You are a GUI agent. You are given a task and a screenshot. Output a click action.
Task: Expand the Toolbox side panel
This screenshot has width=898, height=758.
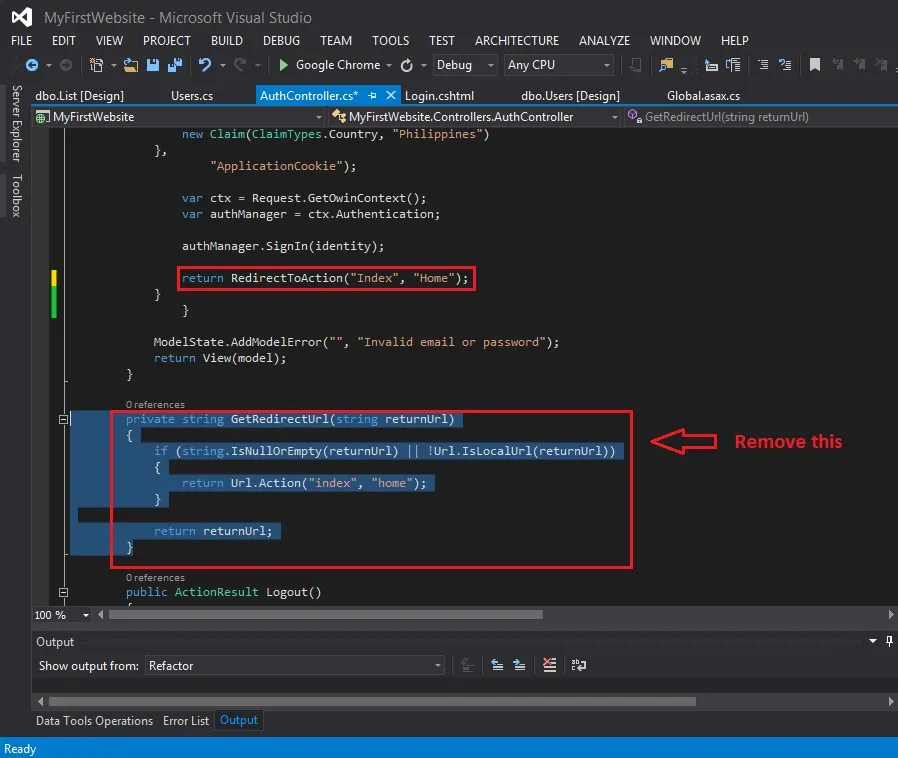click(17, 195)
